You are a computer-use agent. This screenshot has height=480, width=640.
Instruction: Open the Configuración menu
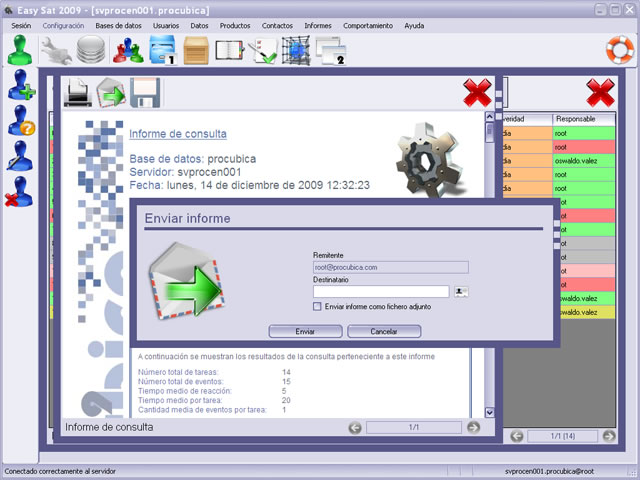[63, 26]
